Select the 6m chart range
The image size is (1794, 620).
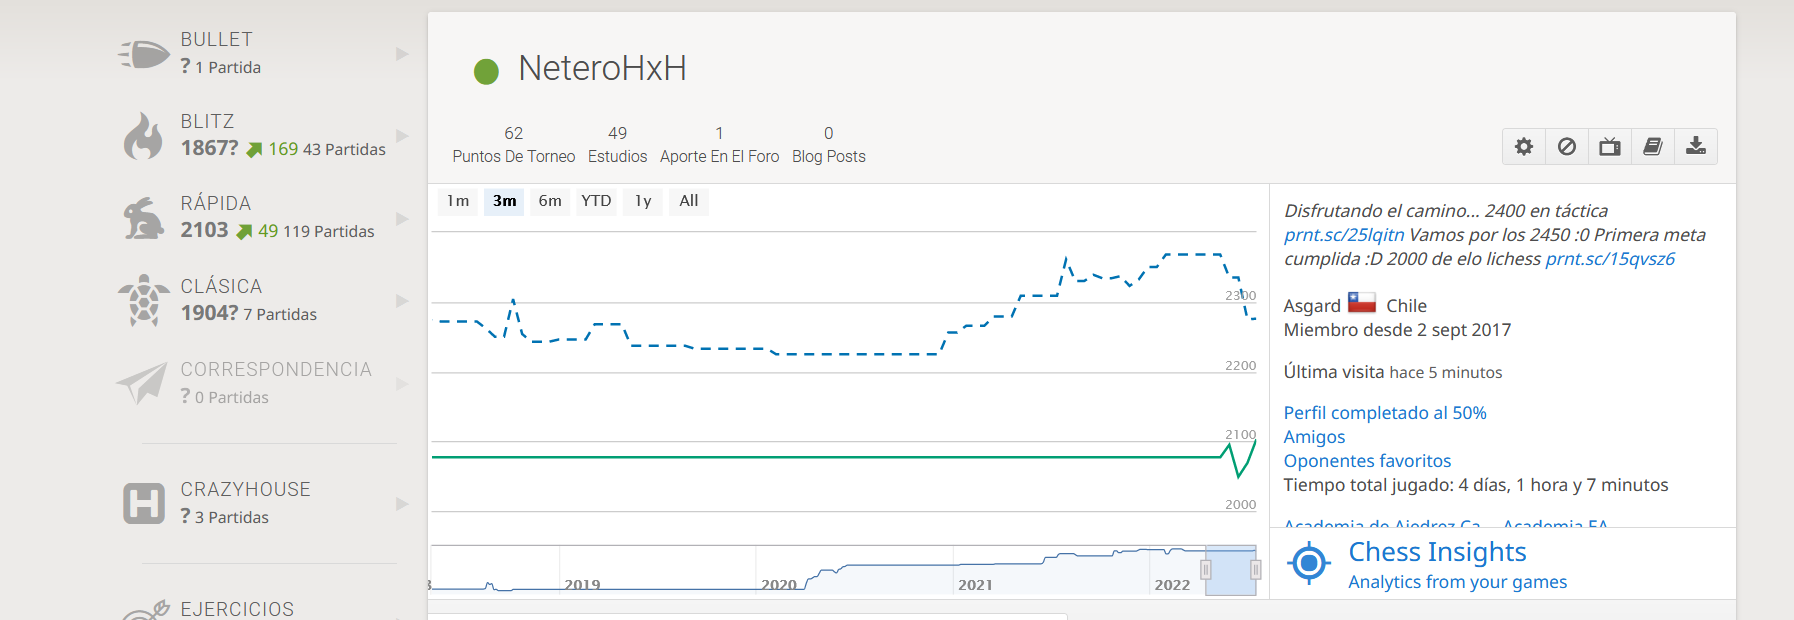point(550,201)
